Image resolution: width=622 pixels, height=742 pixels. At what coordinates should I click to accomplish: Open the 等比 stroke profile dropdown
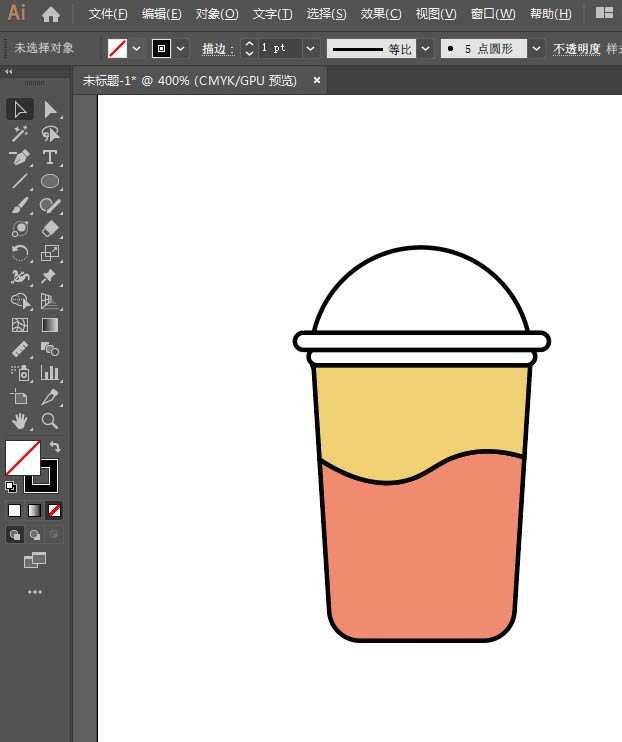(425, 48)
